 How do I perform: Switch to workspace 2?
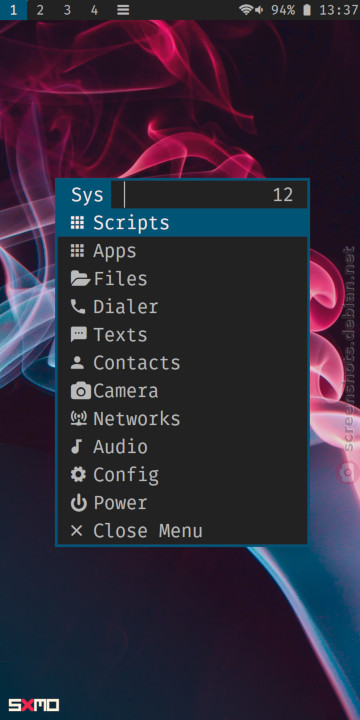click(40, 10)
